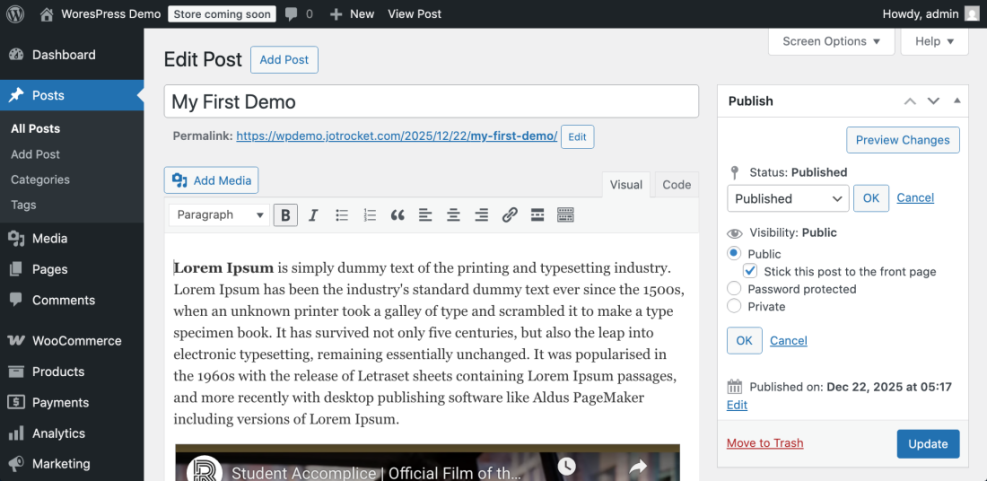Open Categories submenu item
Screen dimensions: 987x481
(x=40, y=179)
